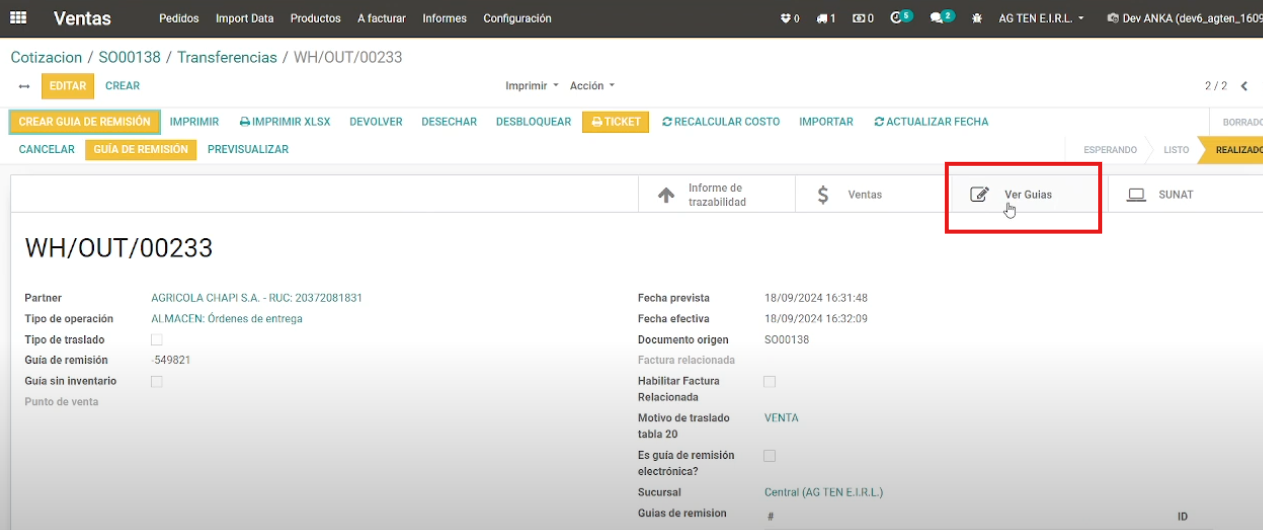Expand the Acción dropdown
This screenshot has width=1263, height=530.
[x=592, y=86]
